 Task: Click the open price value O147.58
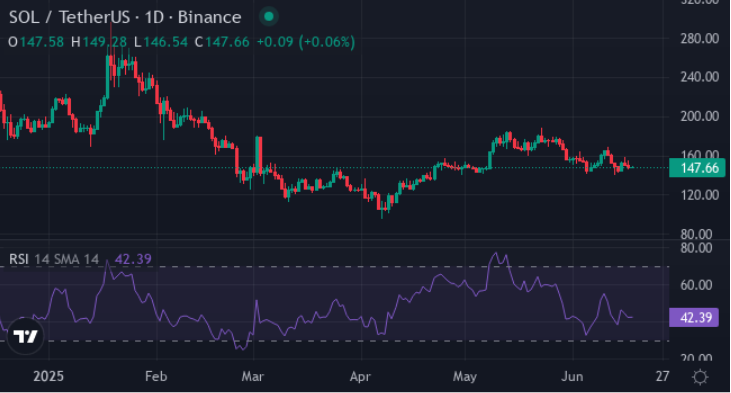point(36,42)
